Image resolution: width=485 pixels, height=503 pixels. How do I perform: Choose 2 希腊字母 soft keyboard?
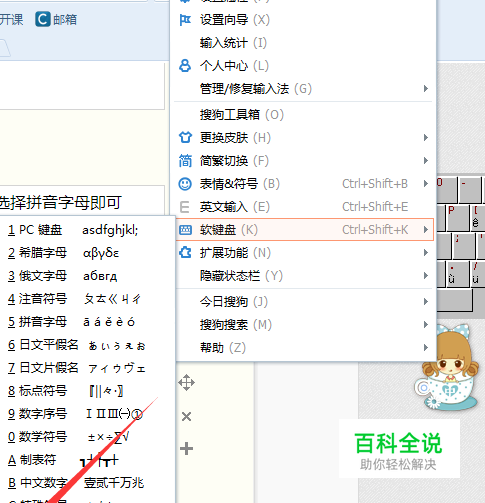(87, 253)
